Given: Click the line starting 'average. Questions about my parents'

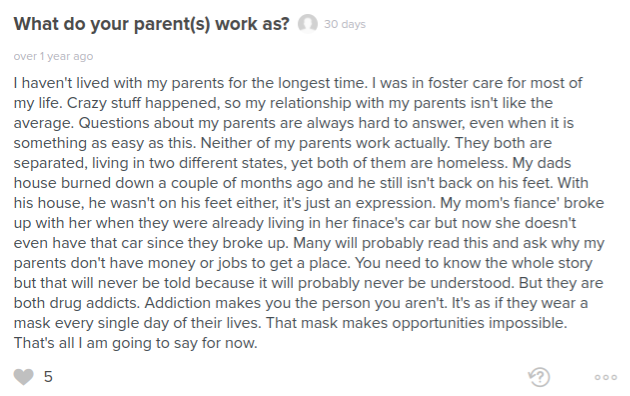Looking at the screenshot, I should [x=294, y=123].
